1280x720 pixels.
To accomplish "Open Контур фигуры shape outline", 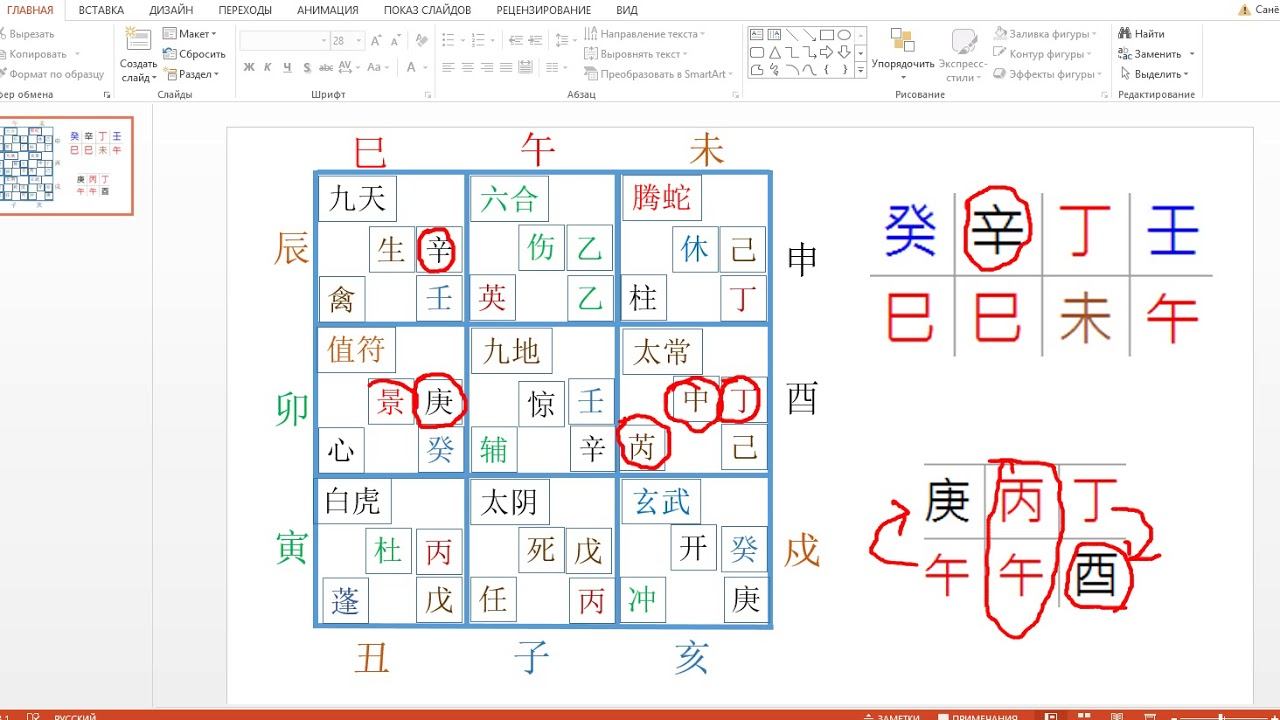I will point(1042,54).
